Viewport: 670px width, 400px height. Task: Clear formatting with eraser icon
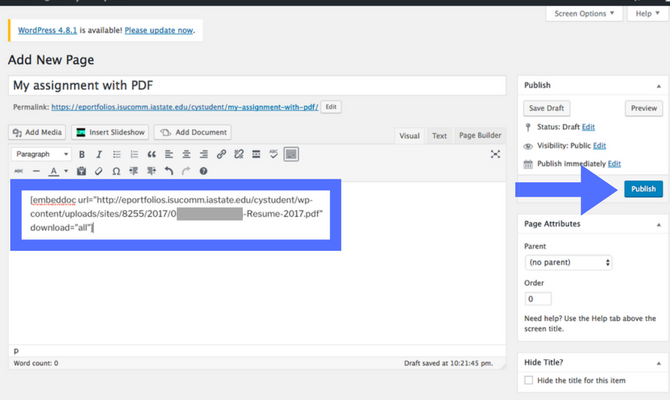(99, 171)
